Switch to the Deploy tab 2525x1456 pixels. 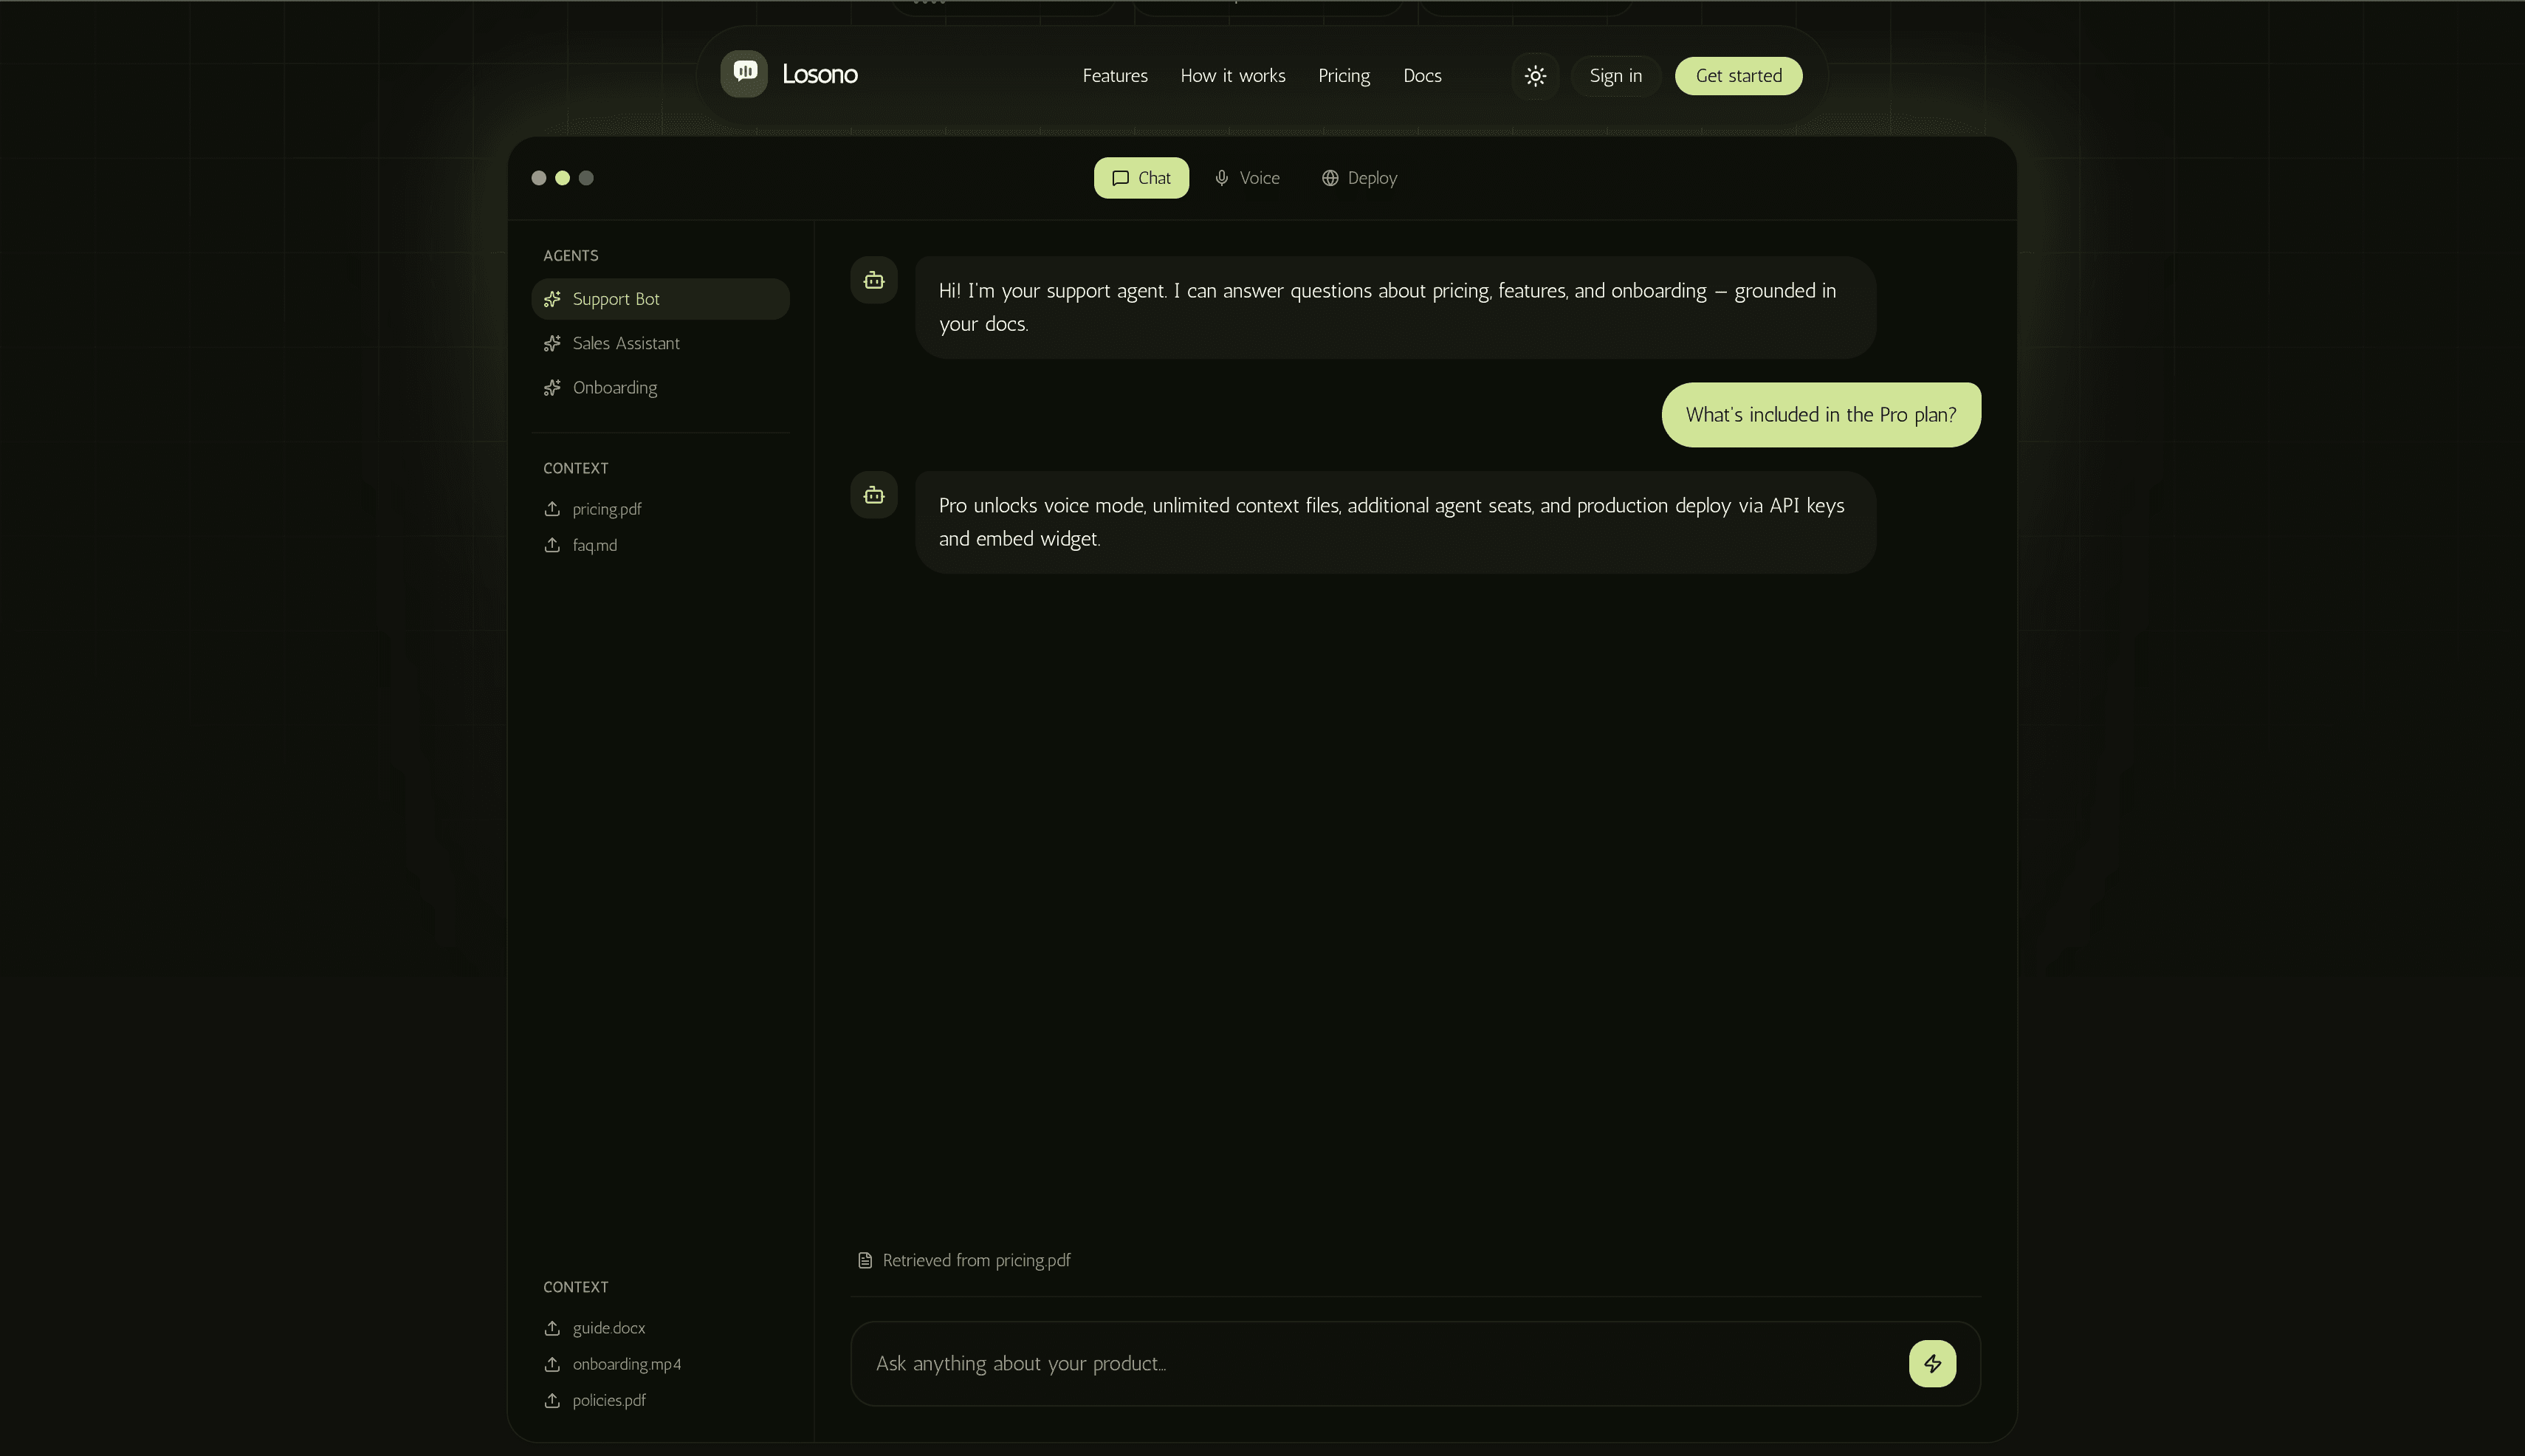coord(1359,178)
